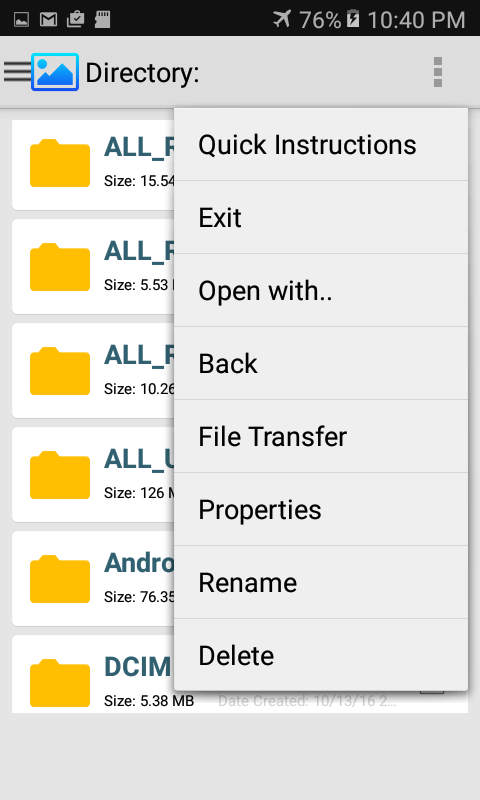The width and height of the screenshot is (480, 800).
Task: Tap the blue picture app icon
Action: (55, 72)
